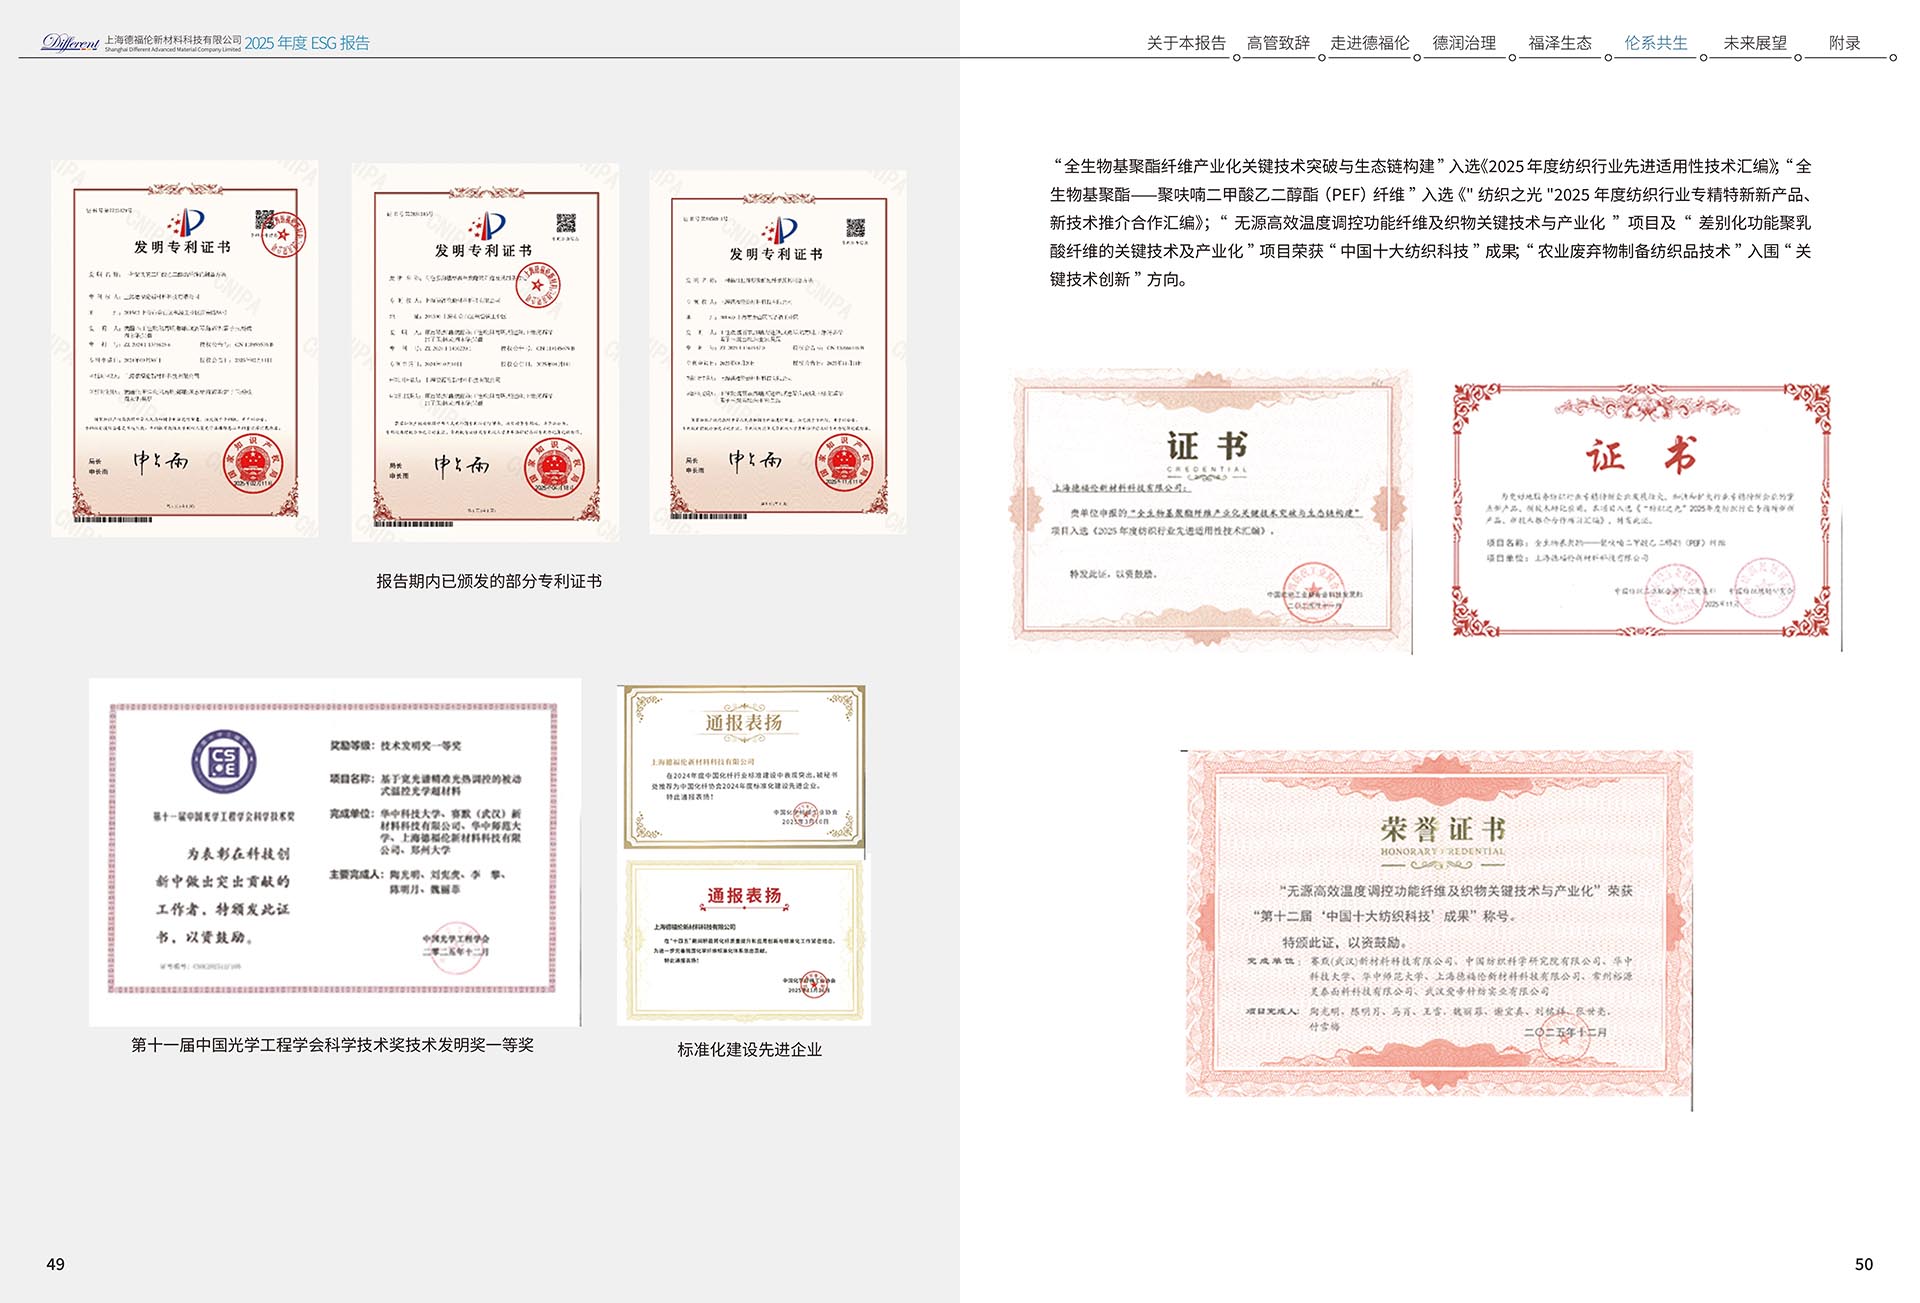Open the 高管致辞 navigation tab
Screen dimensions: 1920x1303
[1278, 43]
